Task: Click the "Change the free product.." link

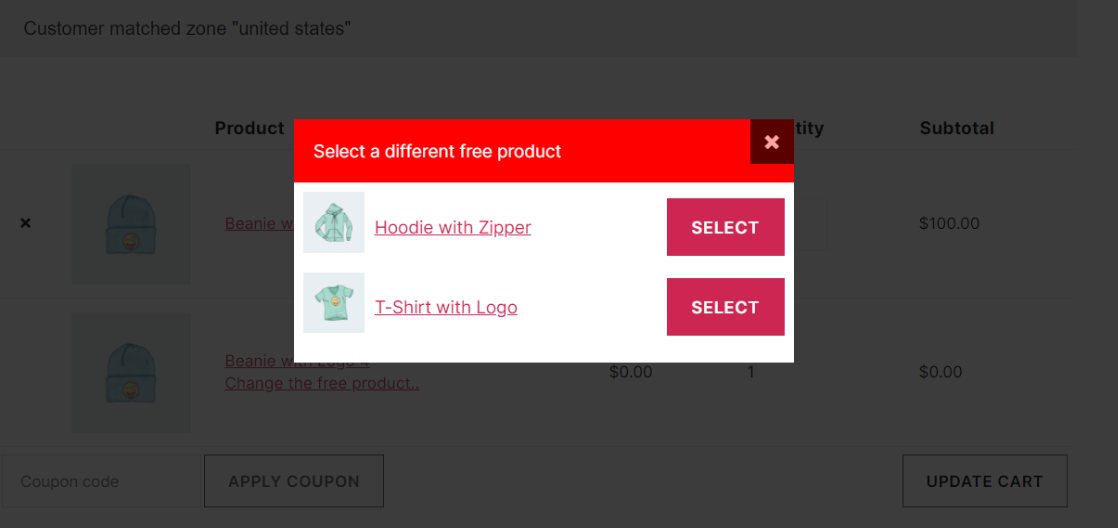Action: pos(321,383)
